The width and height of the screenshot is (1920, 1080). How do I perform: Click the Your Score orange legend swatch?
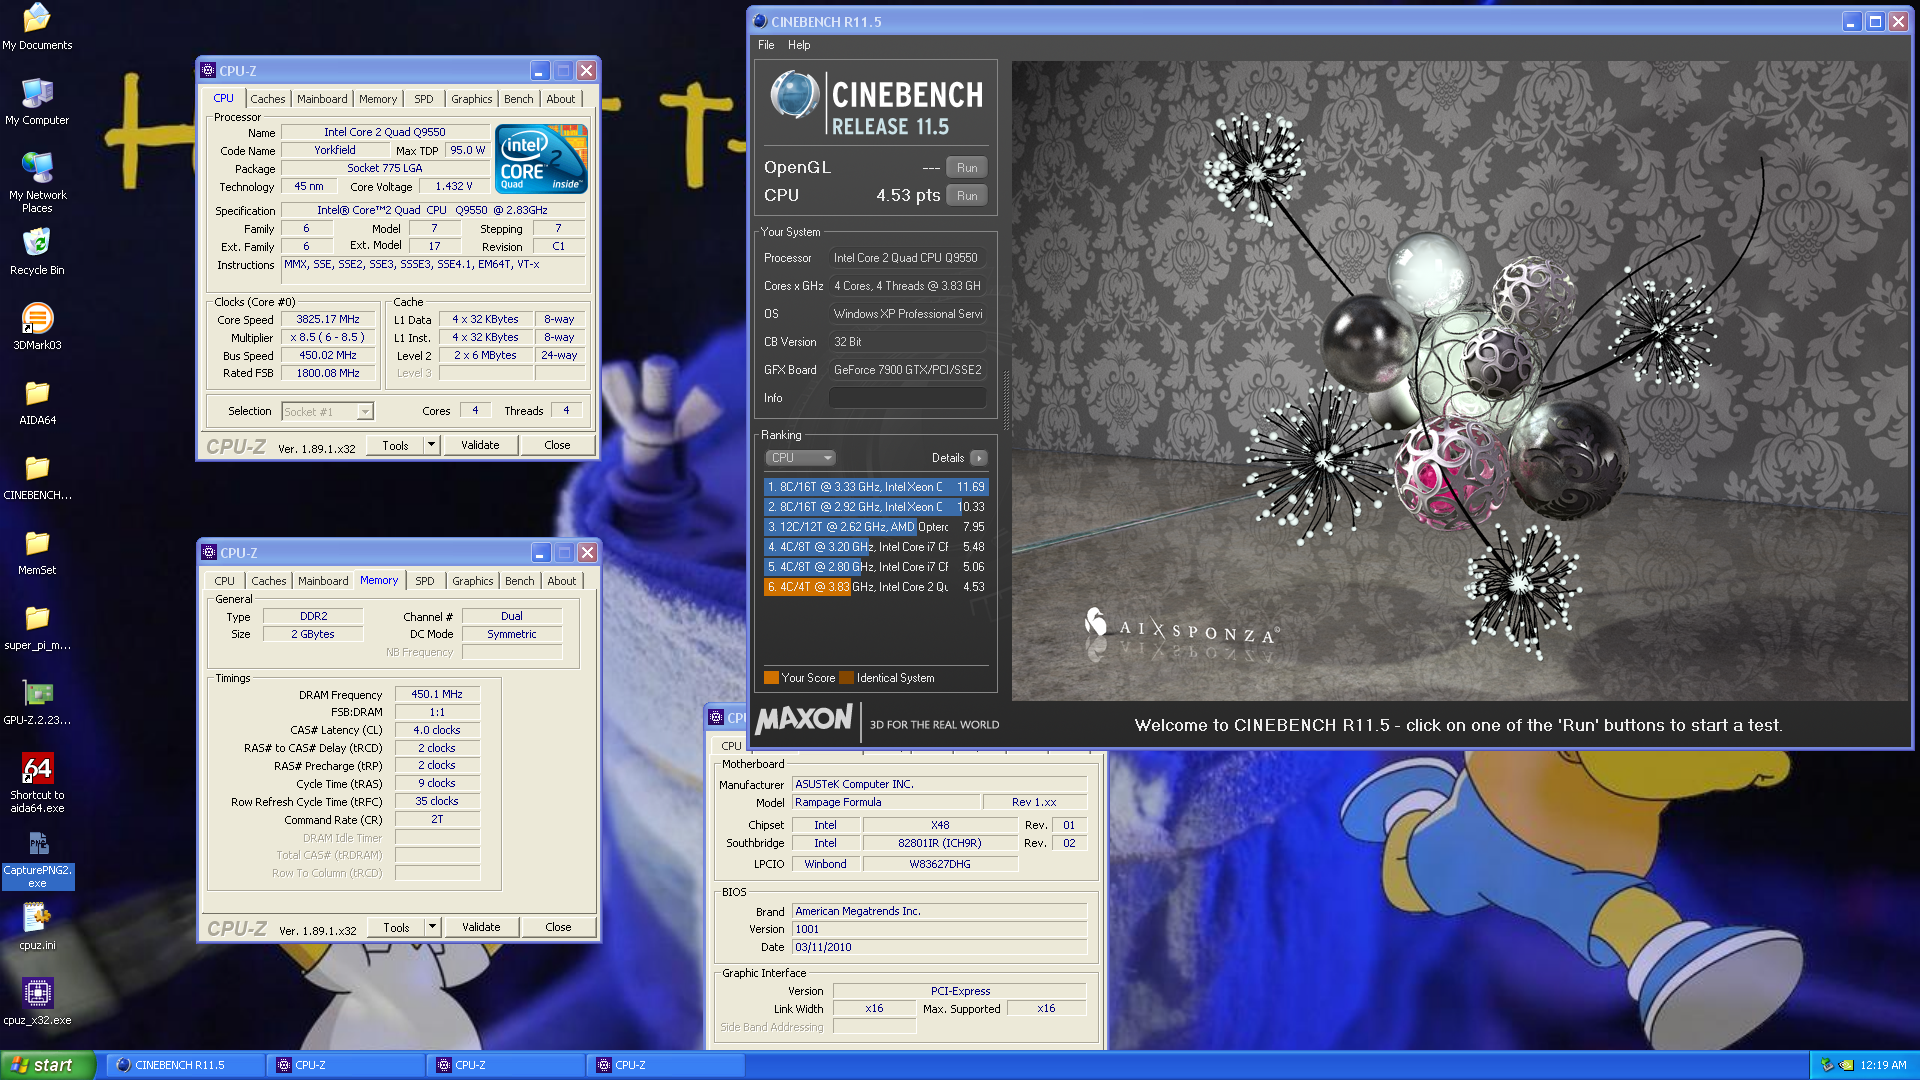coord(771,678)
